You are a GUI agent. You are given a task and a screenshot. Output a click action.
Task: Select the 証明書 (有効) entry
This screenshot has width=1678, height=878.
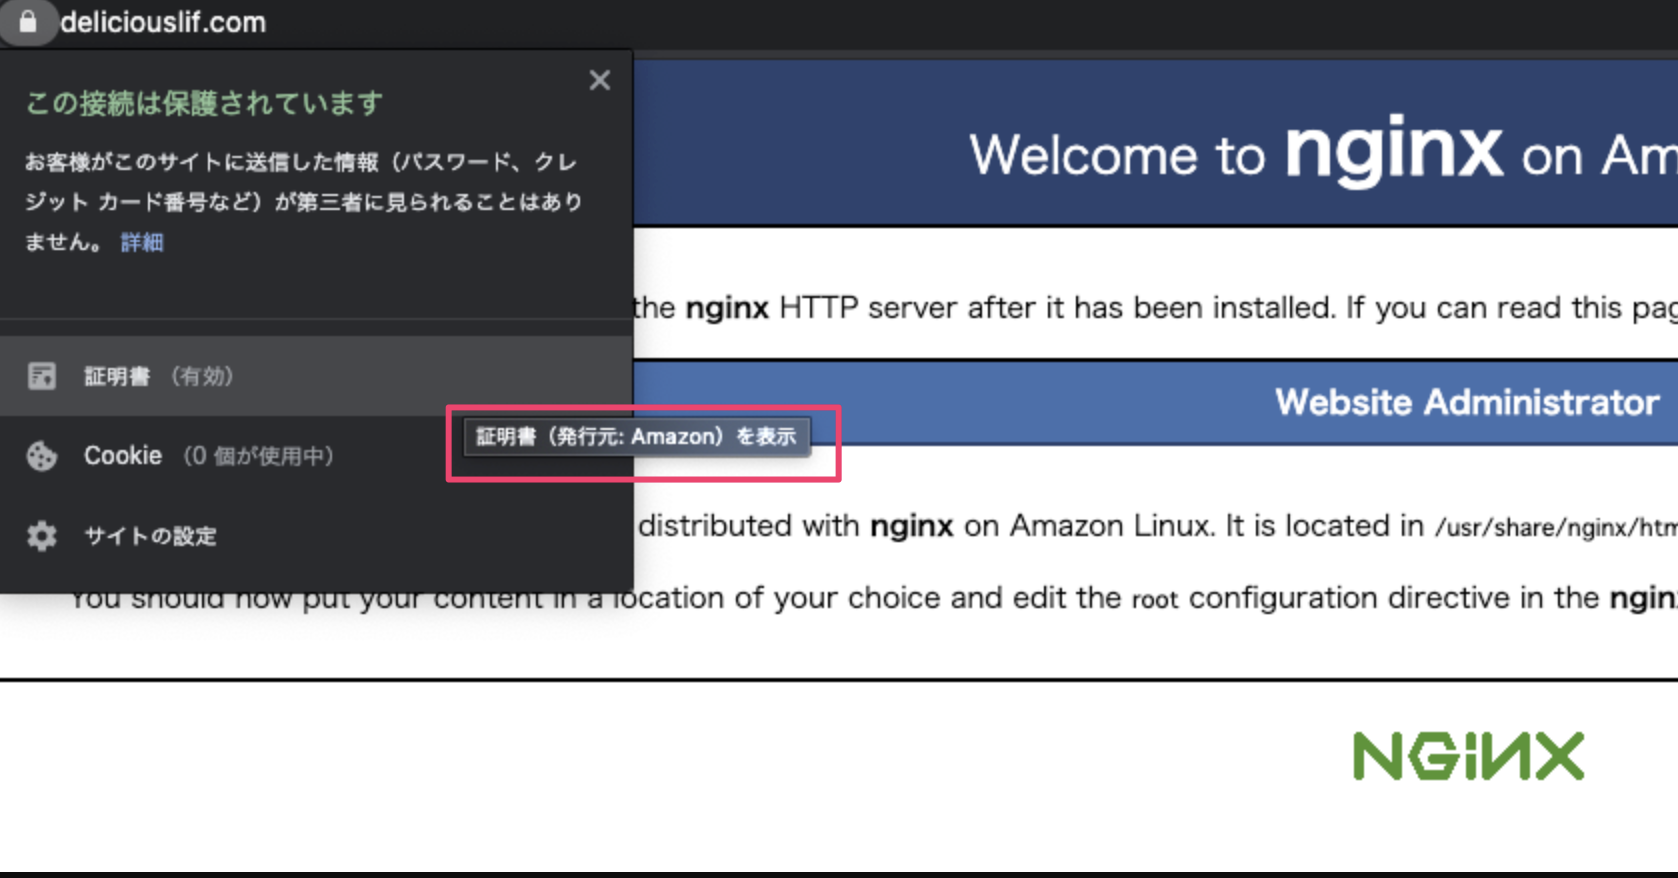[x=158, y=376]
